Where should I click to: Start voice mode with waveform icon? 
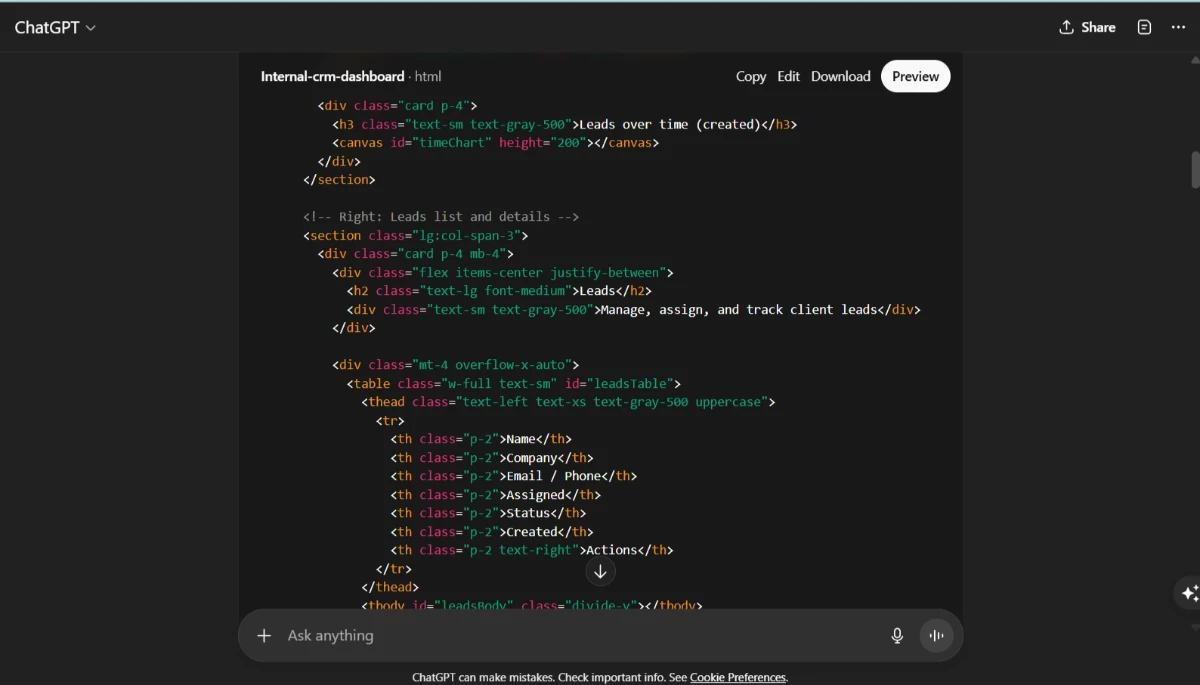(x=937, y=635)
